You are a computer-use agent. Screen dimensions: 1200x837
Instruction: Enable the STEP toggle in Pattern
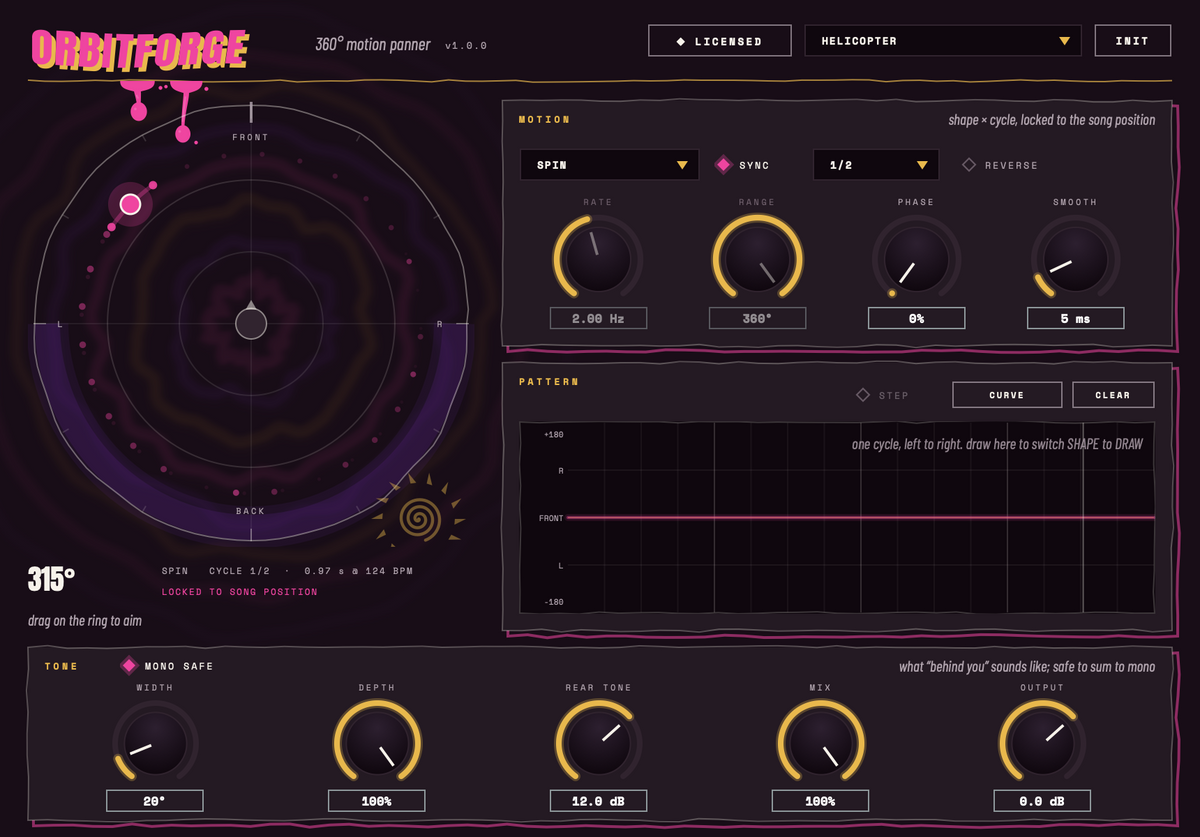coord(883,395)
